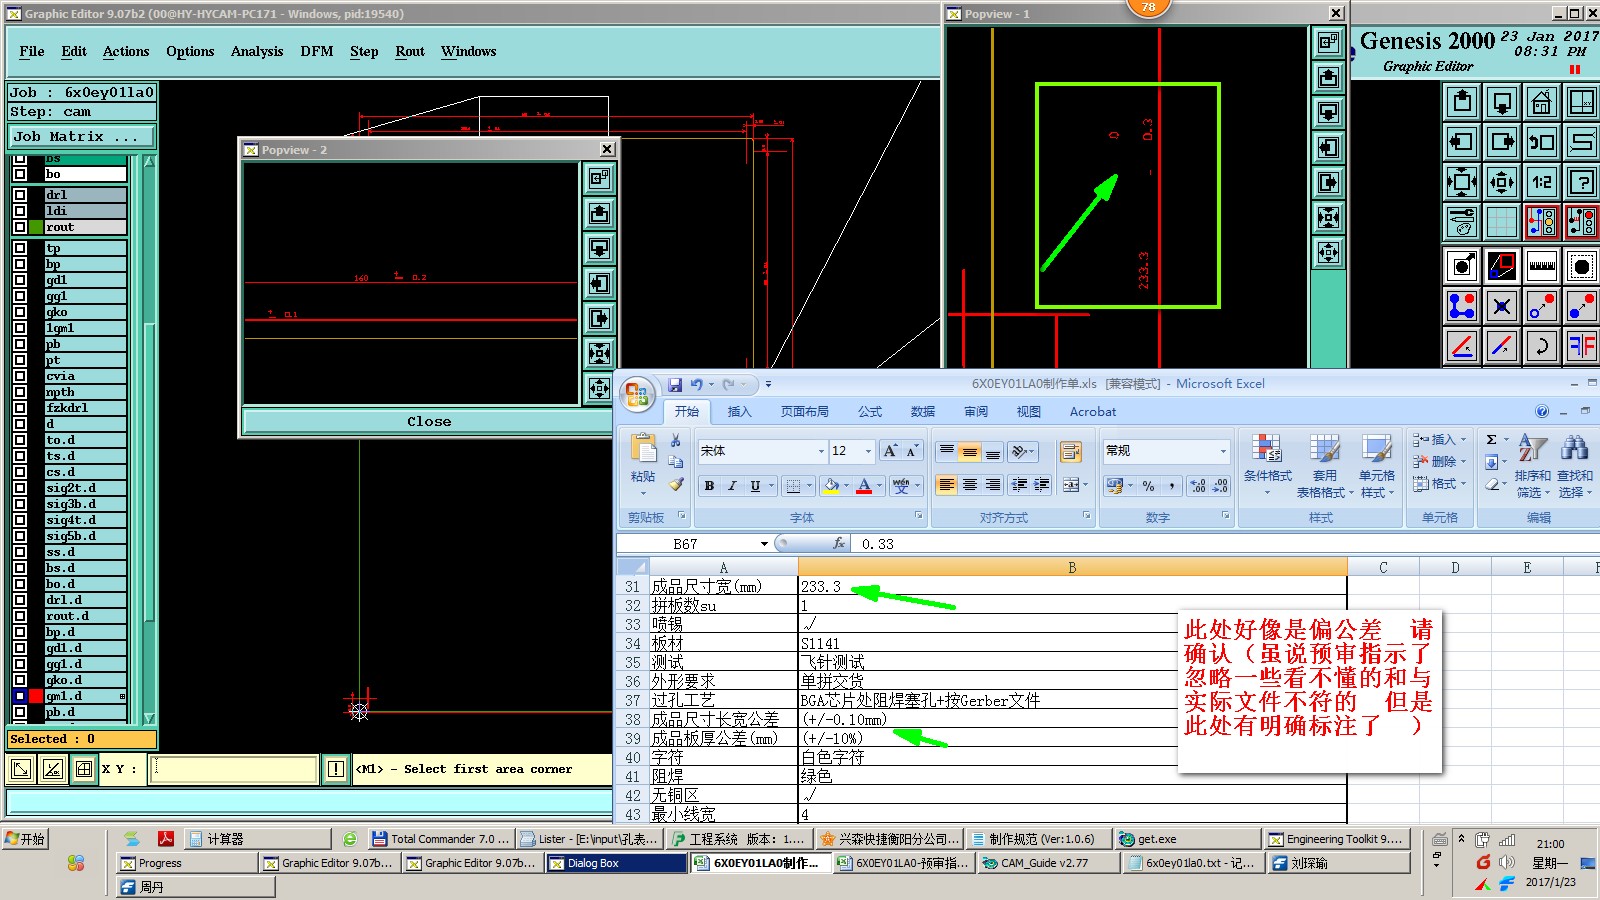
Task: Toggle display checkbox for rout layer
Action: 20,227
